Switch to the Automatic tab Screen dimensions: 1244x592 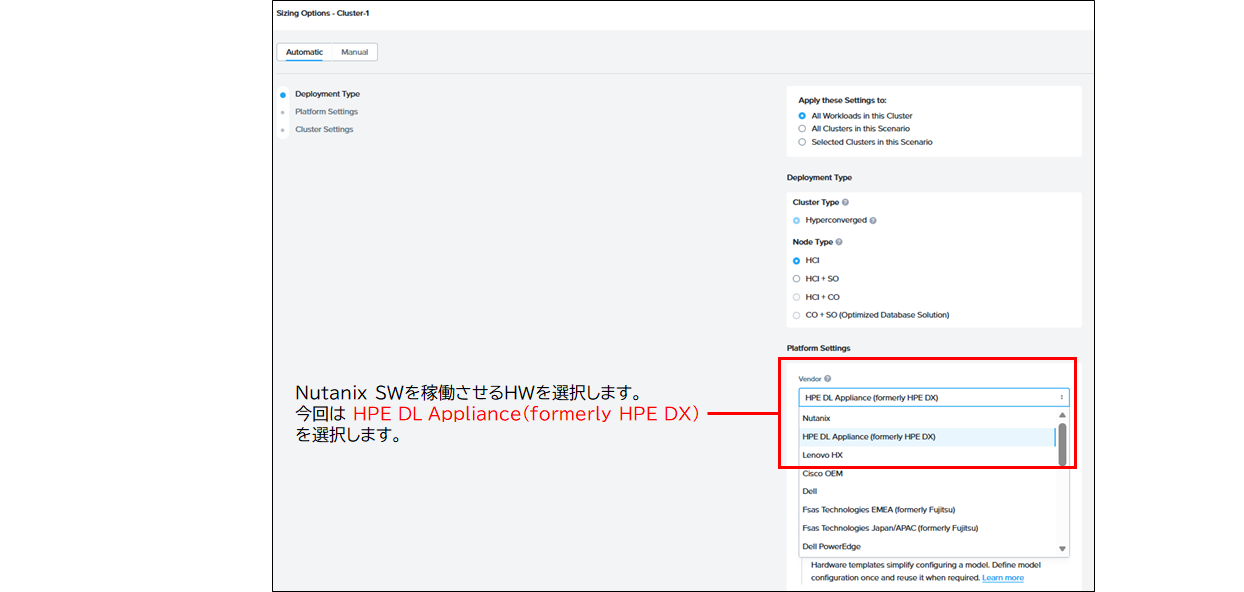pyautogui.click(x=304, y=52)
